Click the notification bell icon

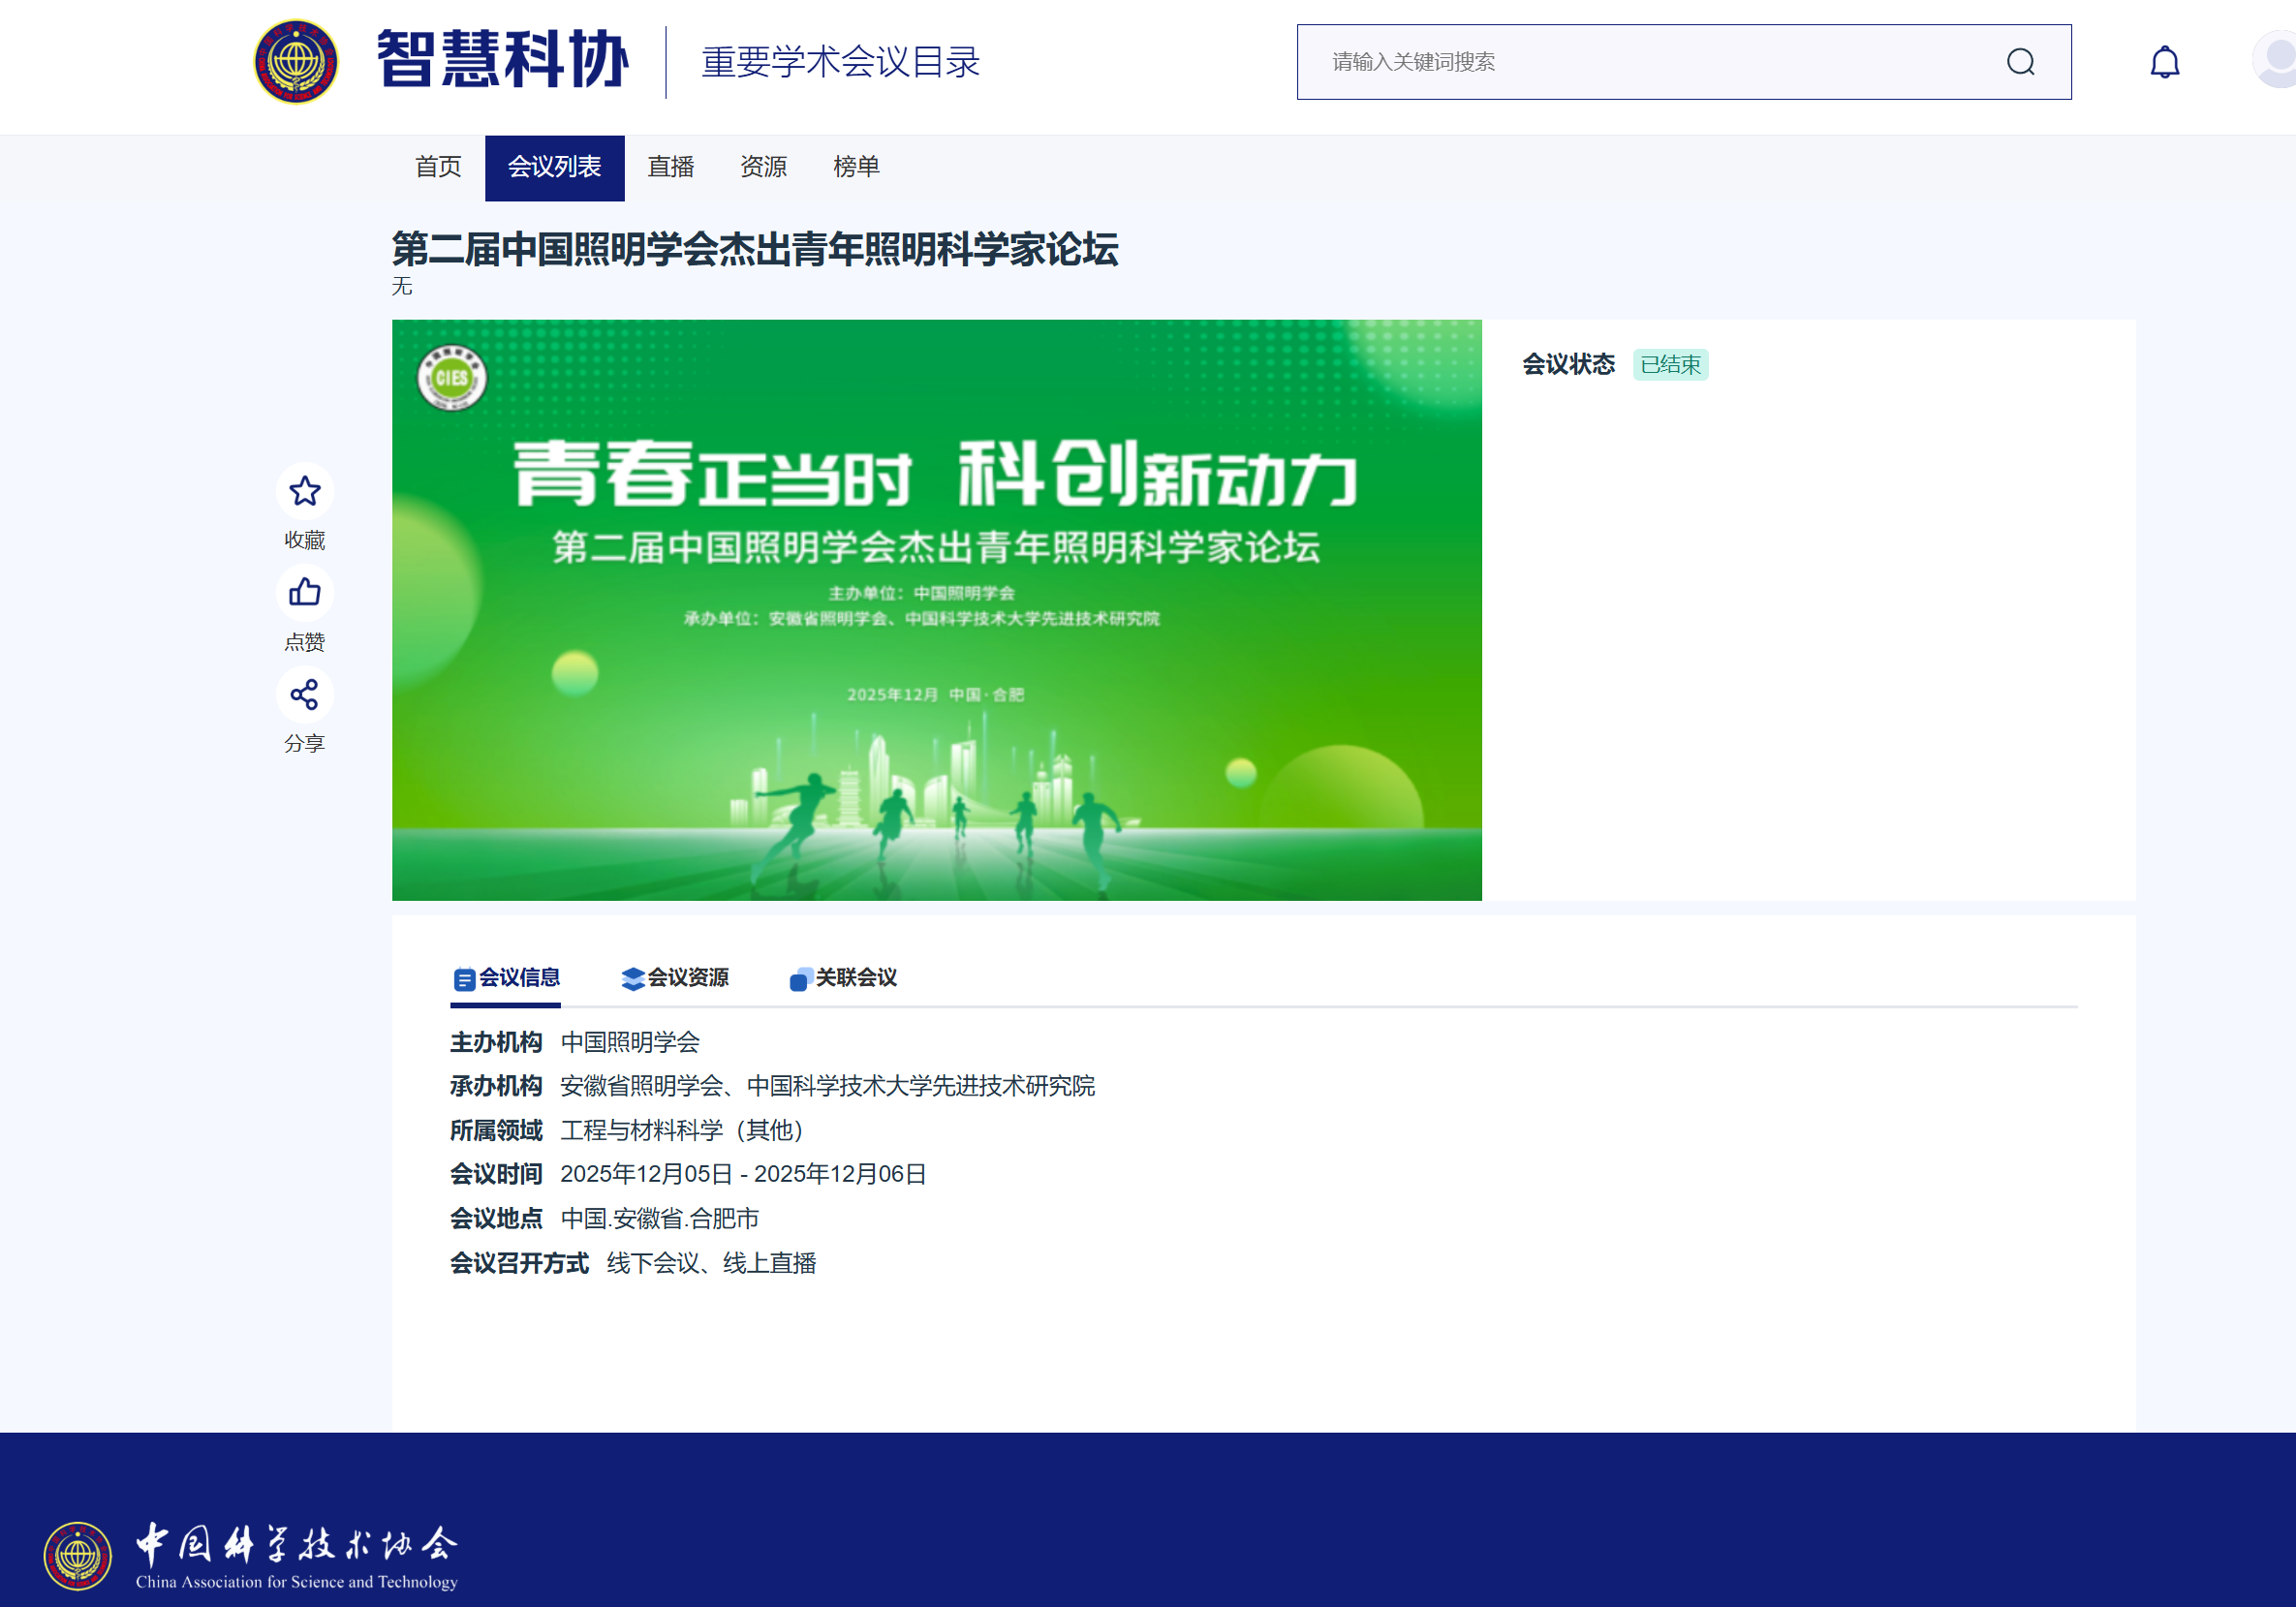[2166, 62]
